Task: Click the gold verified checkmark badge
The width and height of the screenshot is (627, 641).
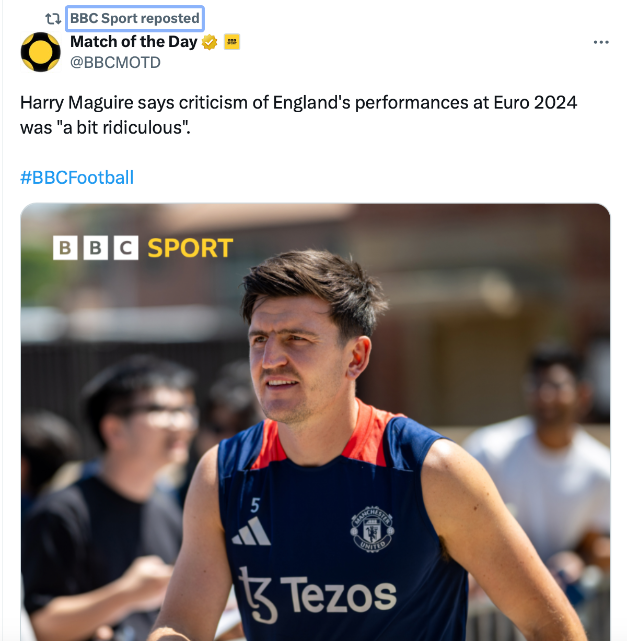Action: pos(210,42)
